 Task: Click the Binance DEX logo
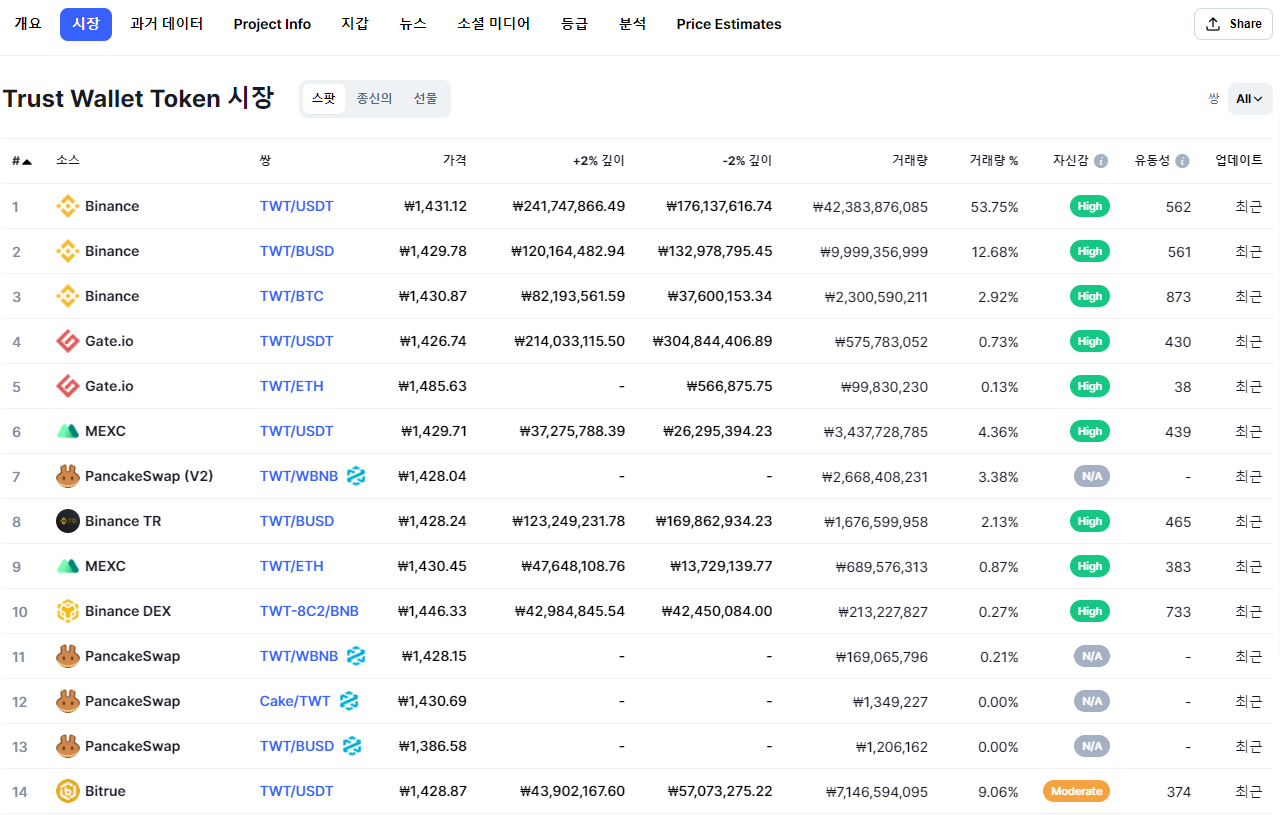(67, 612)
